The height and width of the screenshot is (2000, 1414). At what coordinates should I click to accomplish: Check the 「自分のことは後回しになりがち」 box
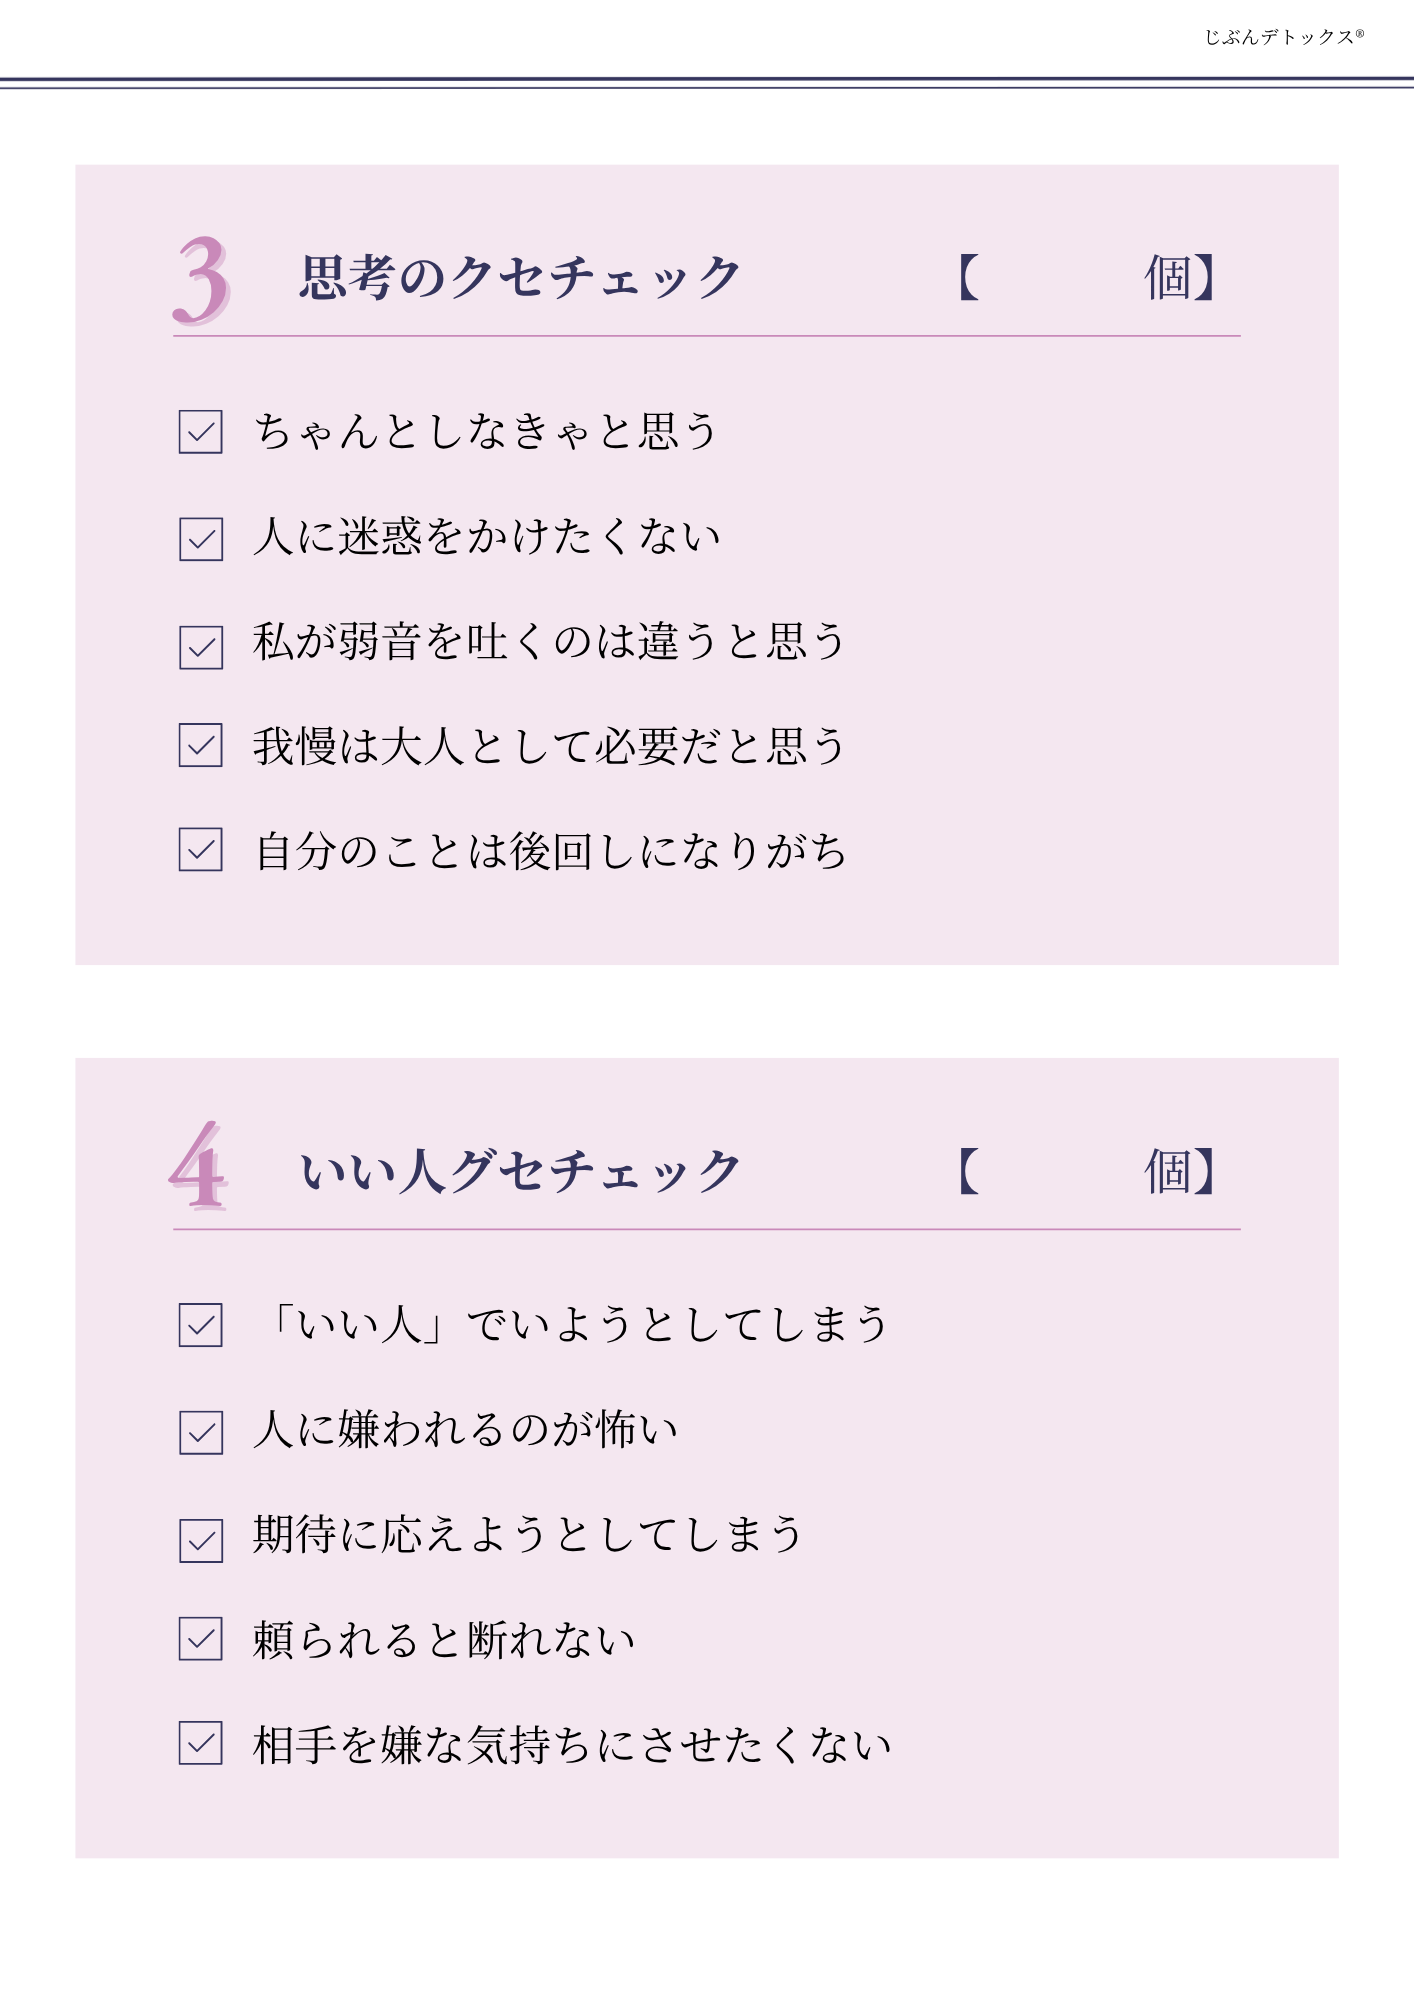click(200, 849)
